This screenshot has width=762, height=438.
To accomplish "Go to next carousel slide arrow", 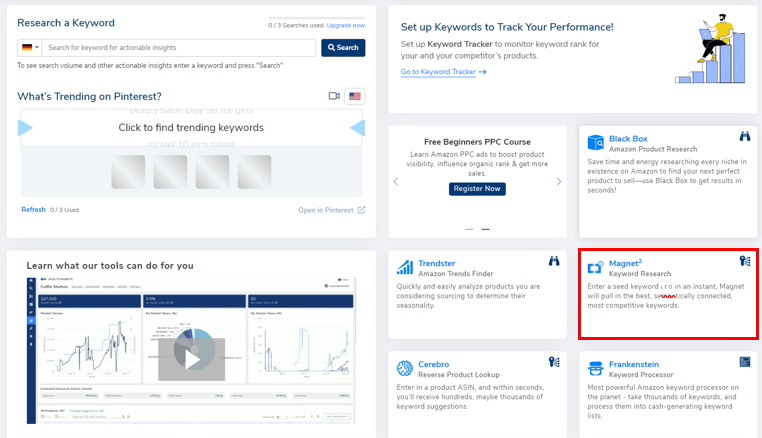I will [x=559, y=181].
